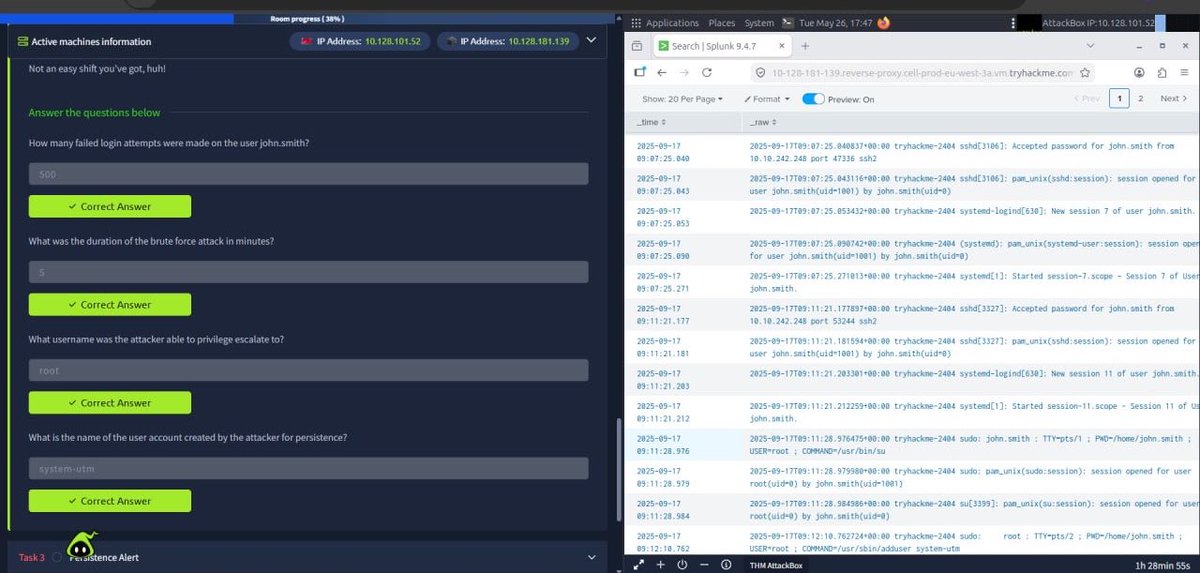Click the room progress bar
Viewport: 1200px width, 573px height.
pos(308,19)
